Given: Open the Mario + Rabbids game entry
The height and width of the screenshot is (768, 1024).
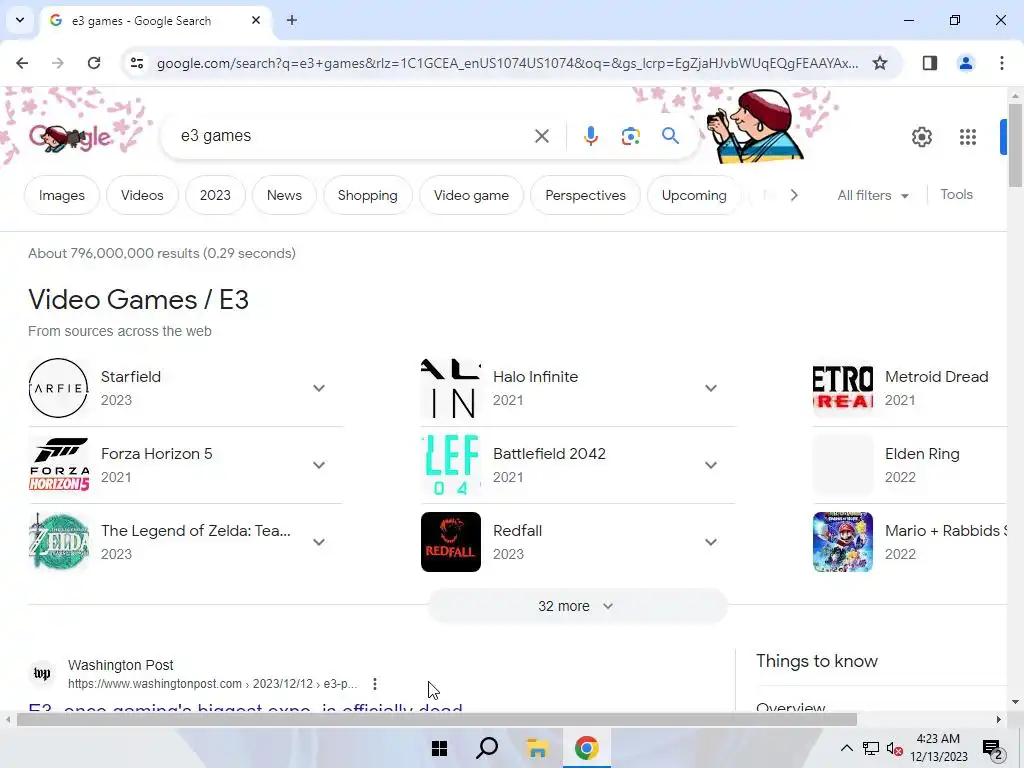Looking at the screenshot, I should coord(909,542).
